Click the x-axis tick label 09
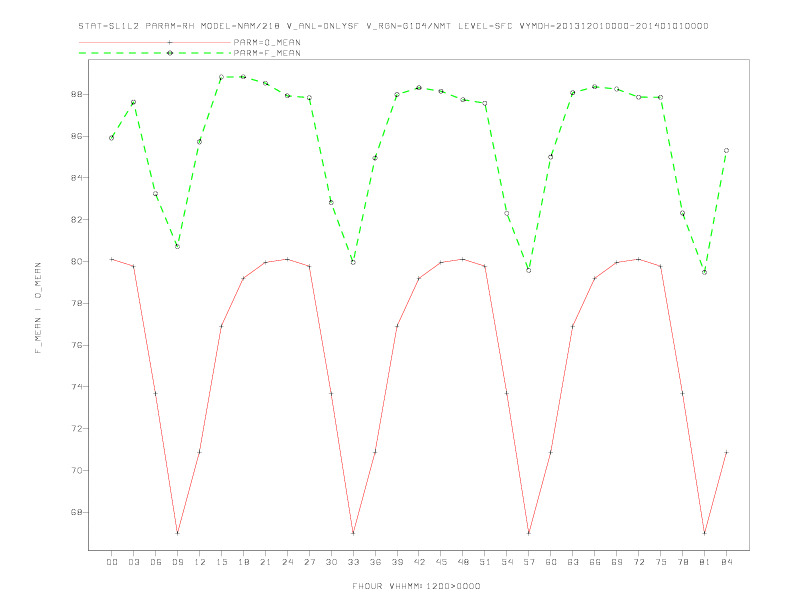This screenshot has height=612, width=792. point(177,562)
